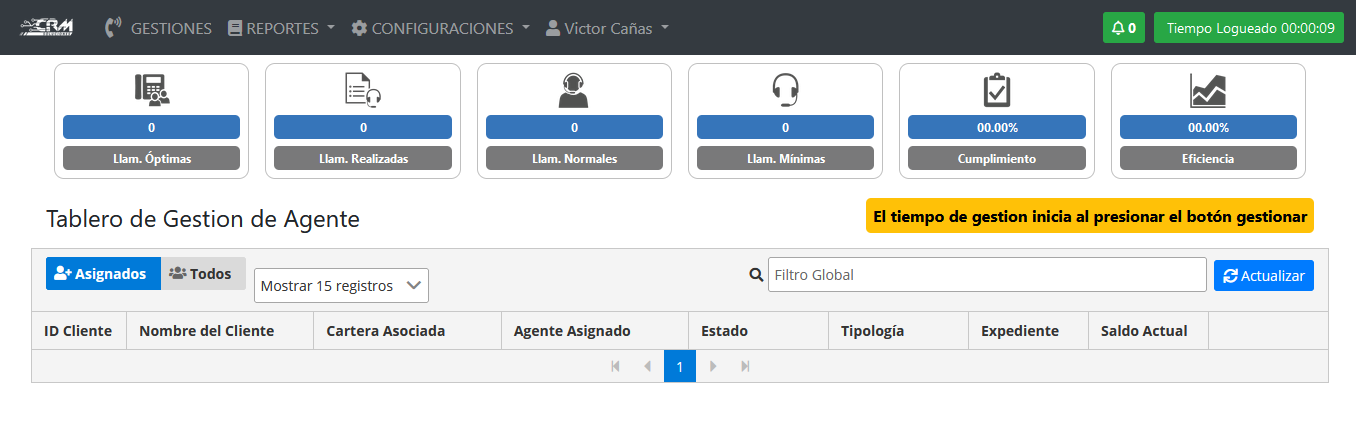This screenshot has height=426, width=1356.
Task: Open the Mostrar 15 registros dropdown
Action: tap(341, 285)
